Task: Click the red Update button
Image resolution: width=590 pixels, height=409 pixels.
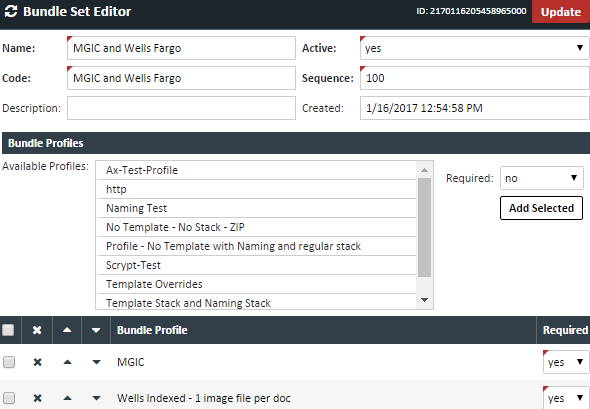Action: point(561,12)
